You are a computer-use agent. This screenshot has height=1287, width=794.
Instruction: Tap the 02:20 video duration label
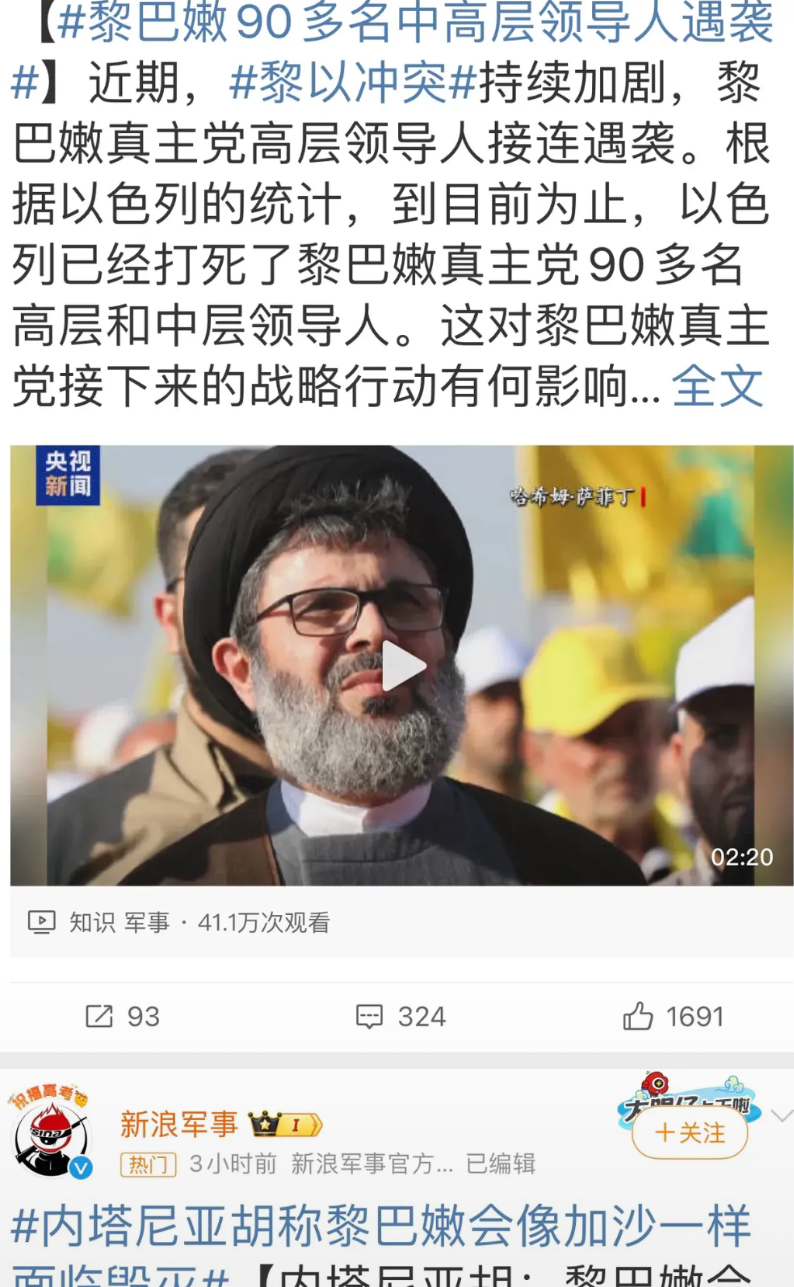[742, 857]
